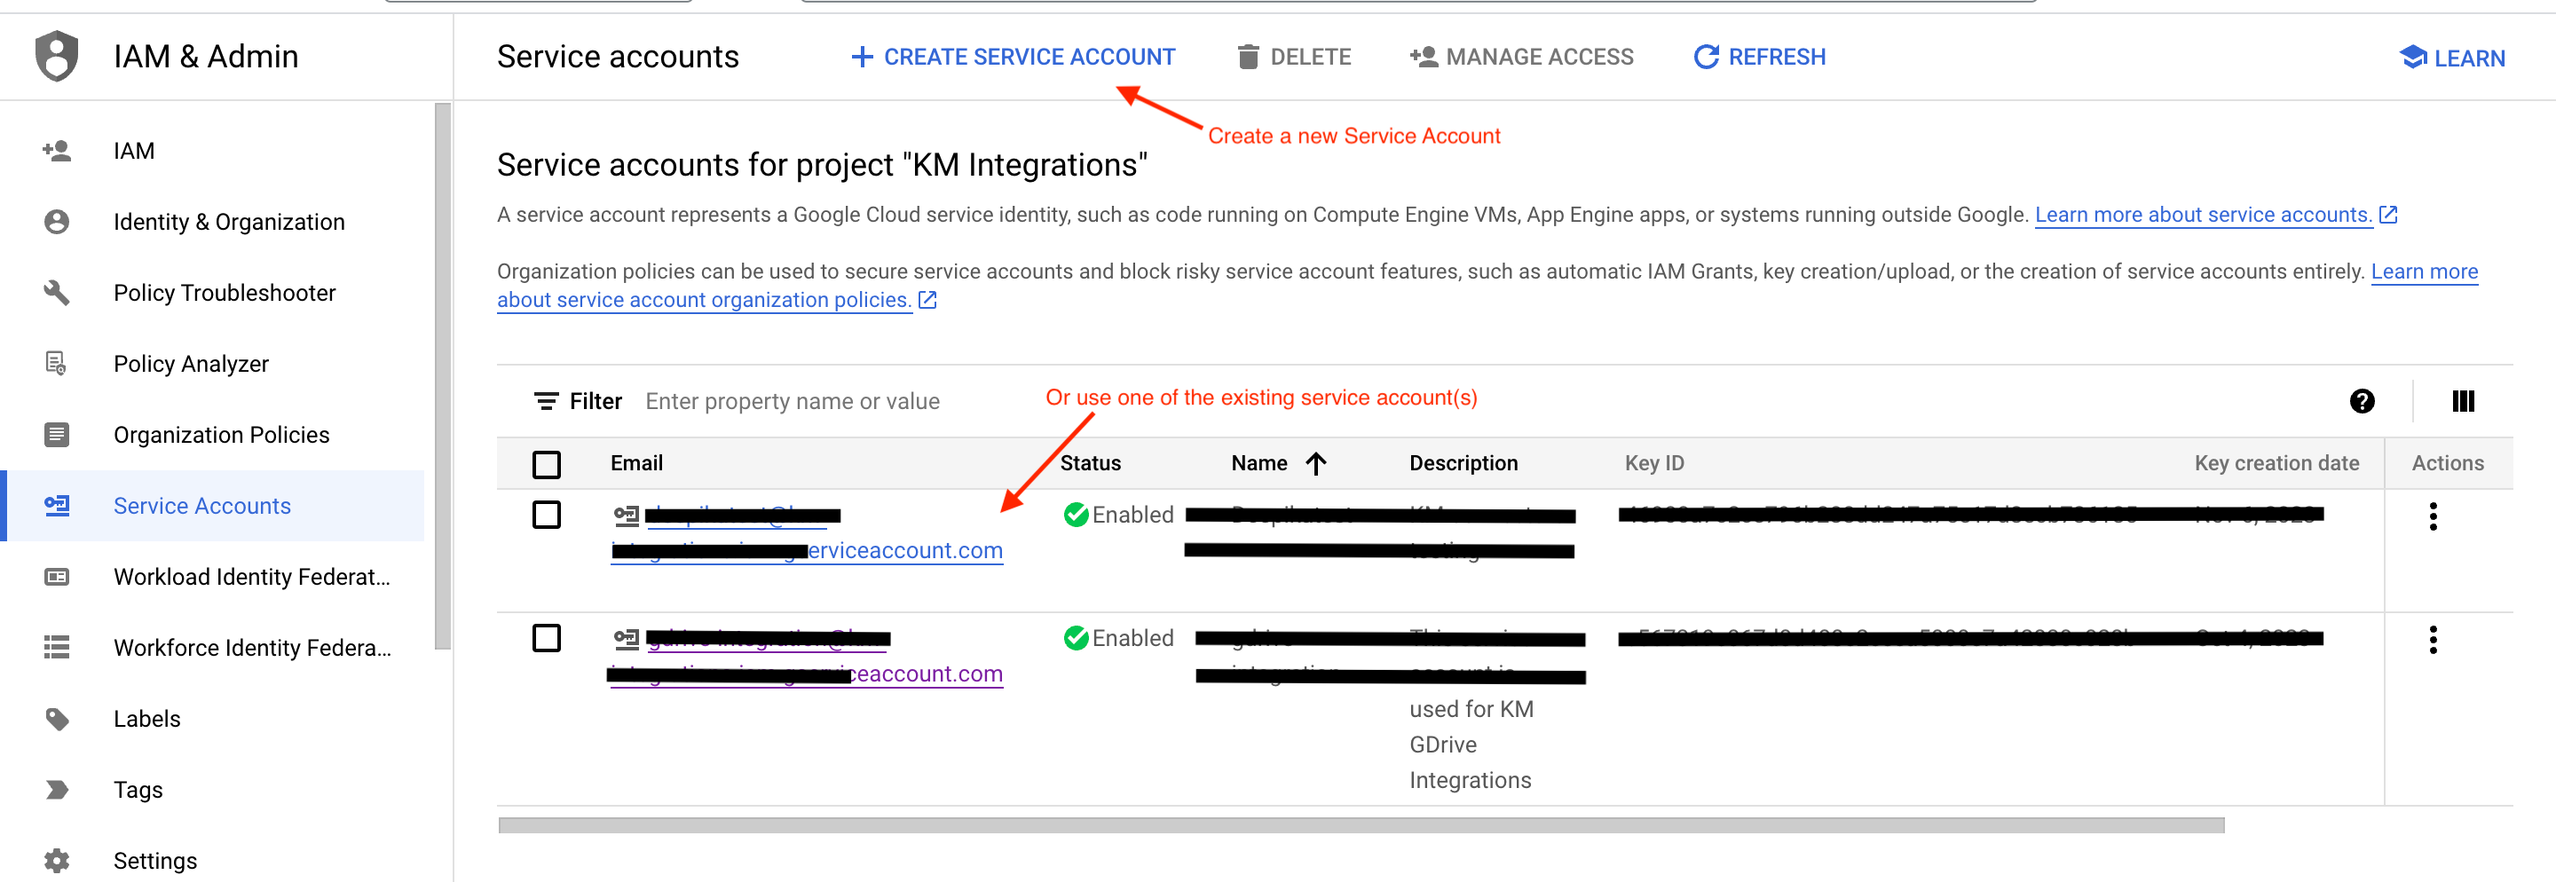Image resolution: width=2556 pixels, height=882 pixels.
Task: Open actions menu for first service account
Action: [2433, 516]
